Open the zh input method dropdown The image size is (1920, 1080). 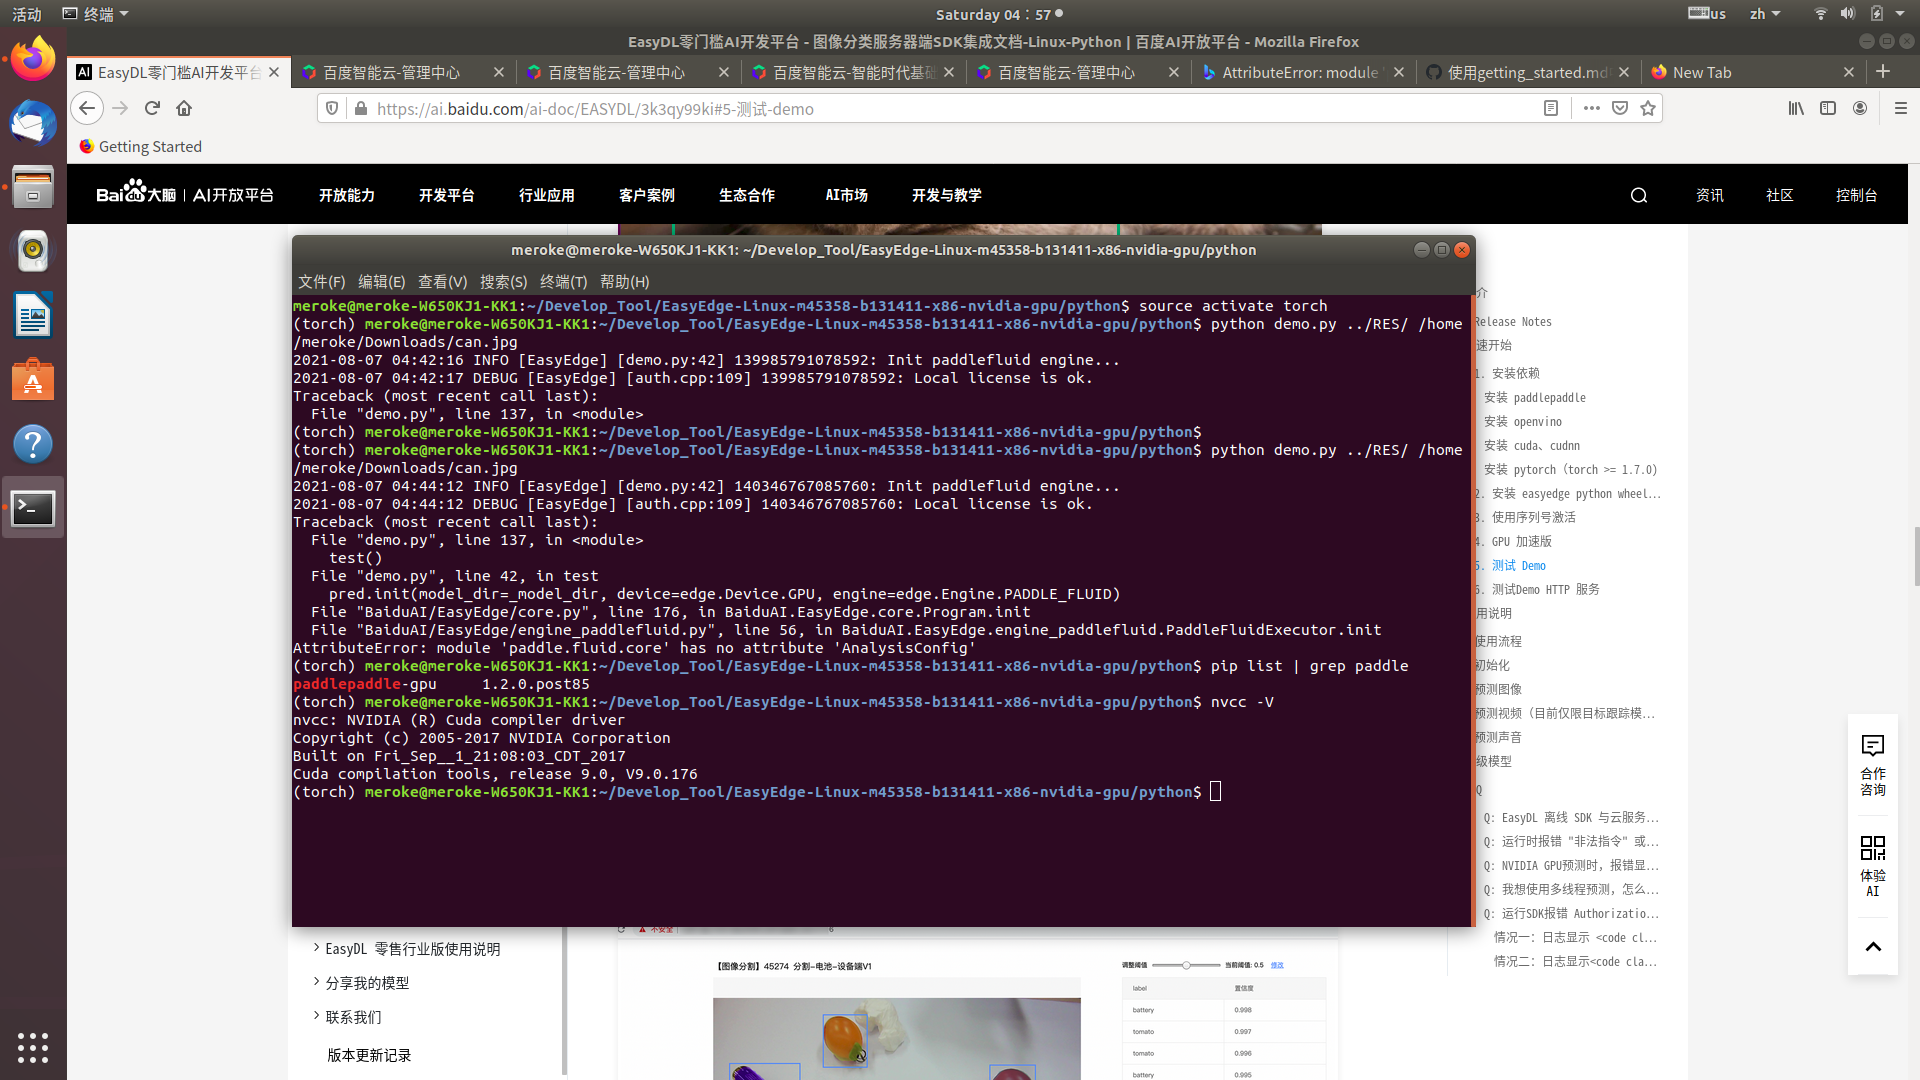[1765, 14]
